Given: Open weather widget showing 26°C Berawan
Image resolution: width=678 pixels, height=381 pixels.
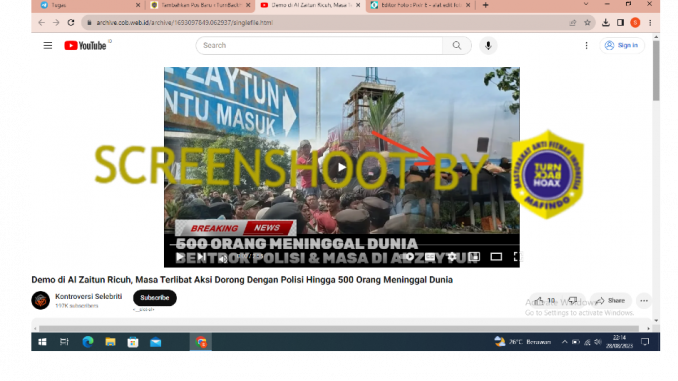Looking at the screenshot, I should pos(523,342).
